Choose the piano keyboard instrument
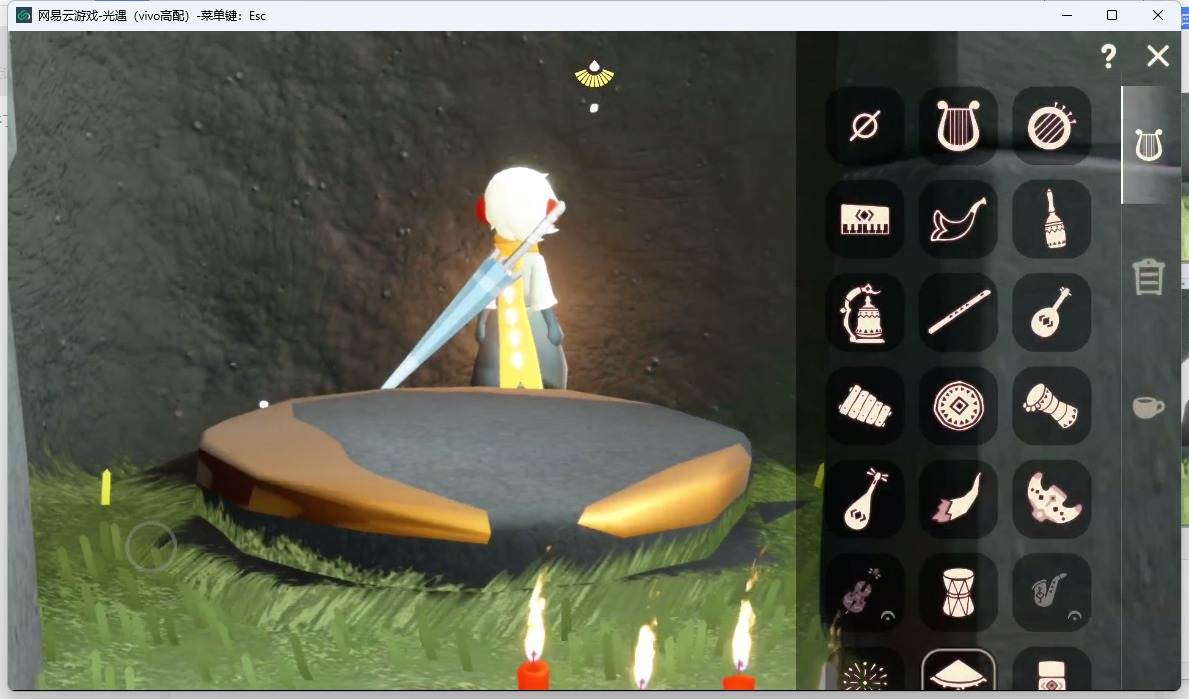The image size is (1189, 699). (865, 220)
